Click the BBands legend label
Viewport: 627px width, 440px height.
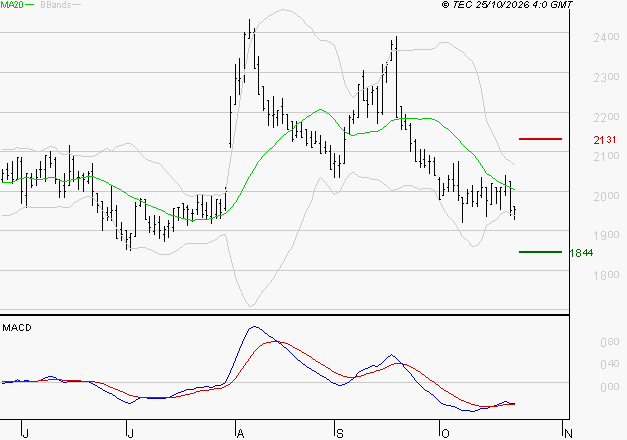[56, 5]
